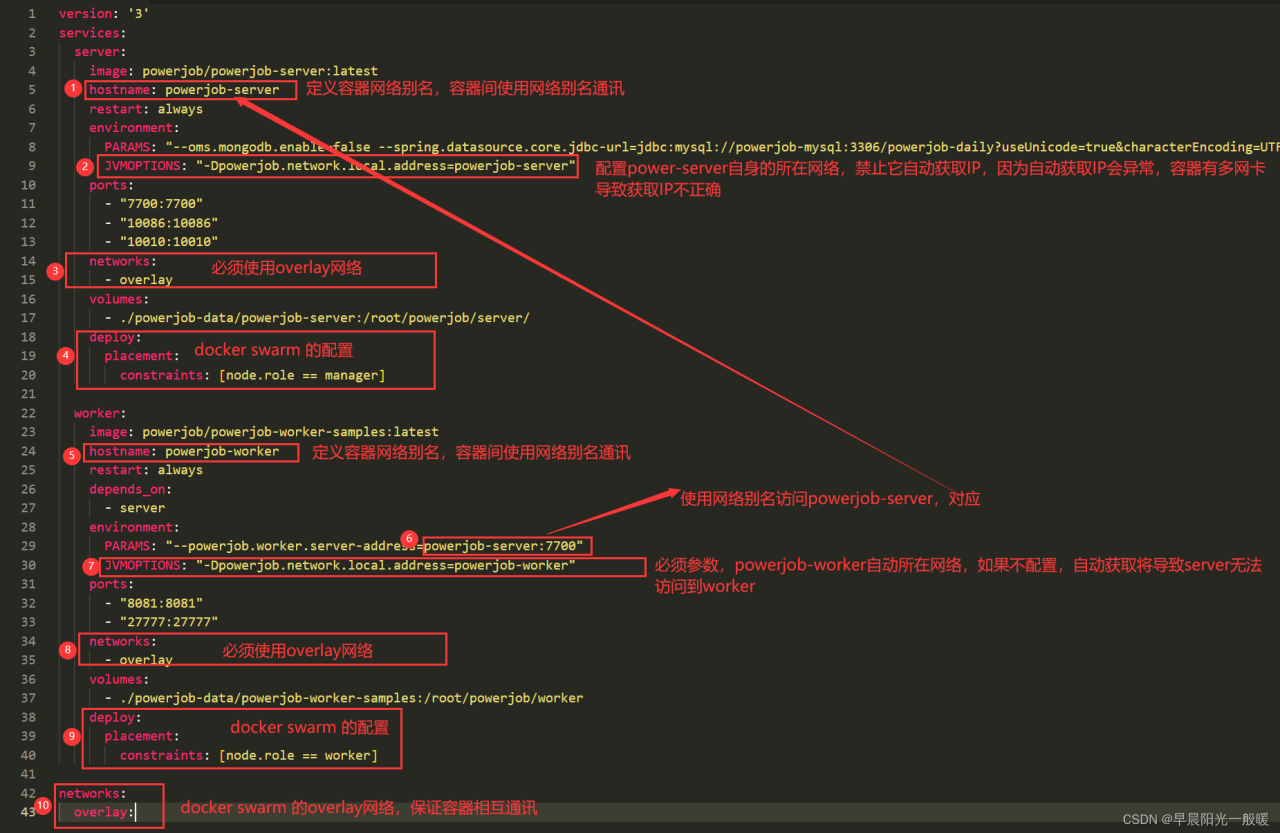Click red marker 8 beside the worker networks block
The height and width of the screenshot is (833, 1280).
click(x=68, y=650)
